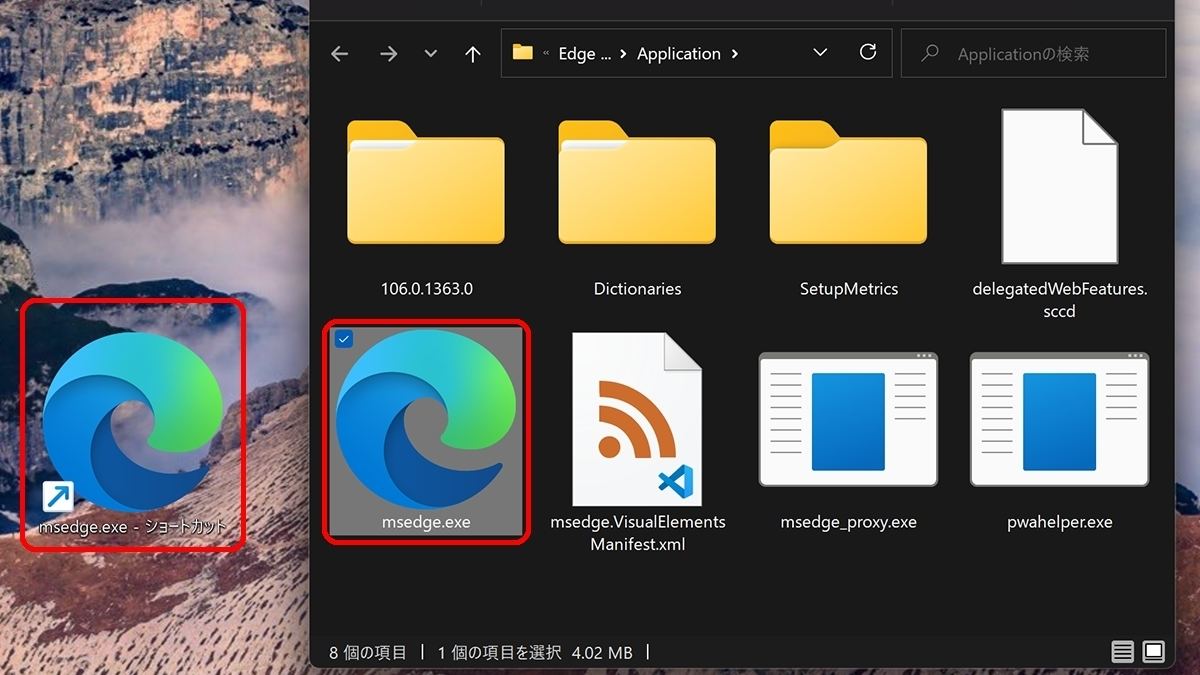The image size is (1200, 675).
Task: Click the SetupMetrics folder name
Action: click(x=849, y=289)
